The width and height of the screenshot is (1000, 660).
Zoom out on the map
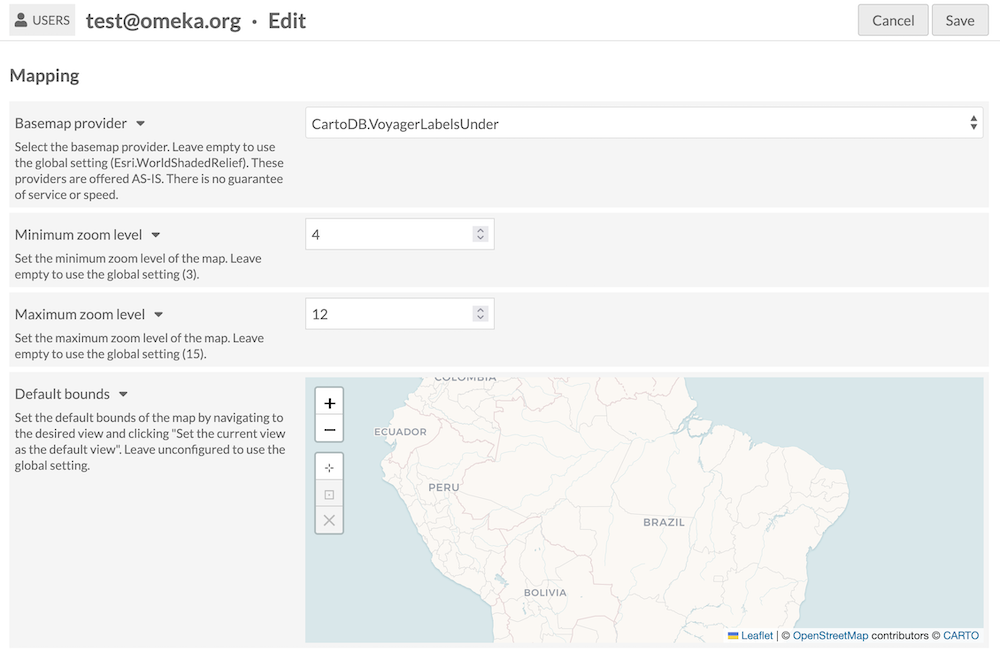(329, 429)
